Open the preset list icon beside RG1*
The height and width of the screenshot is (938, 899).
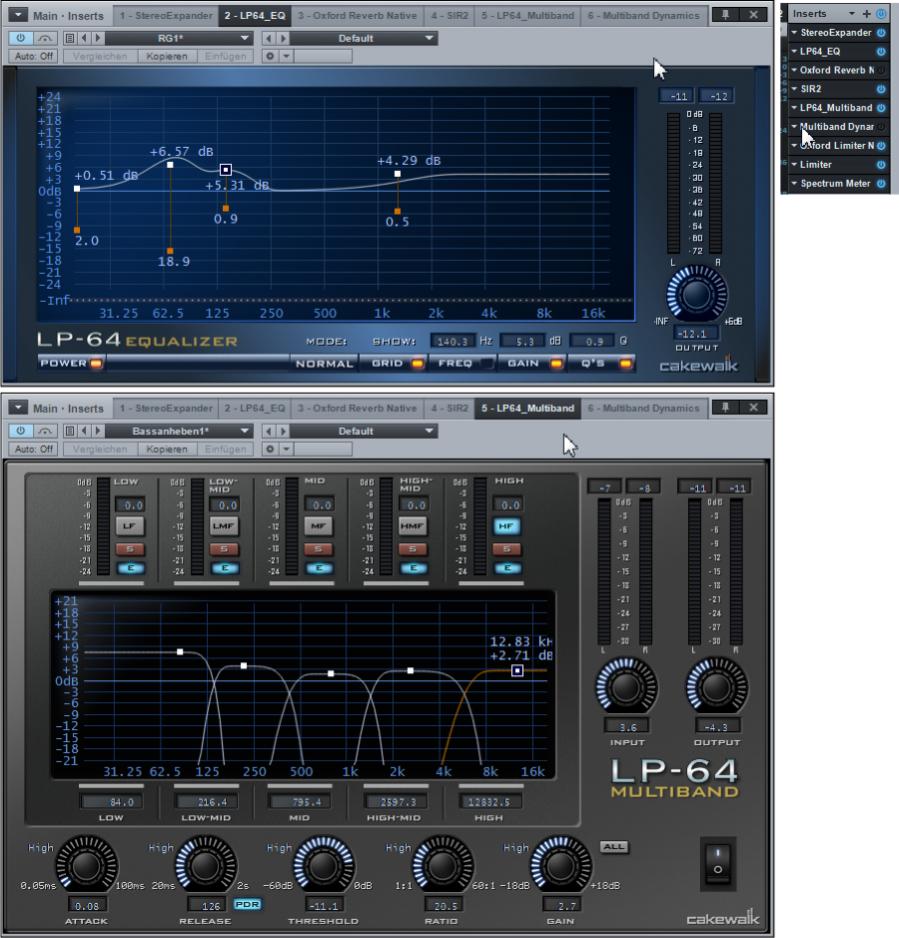click(x=70, y=38)
